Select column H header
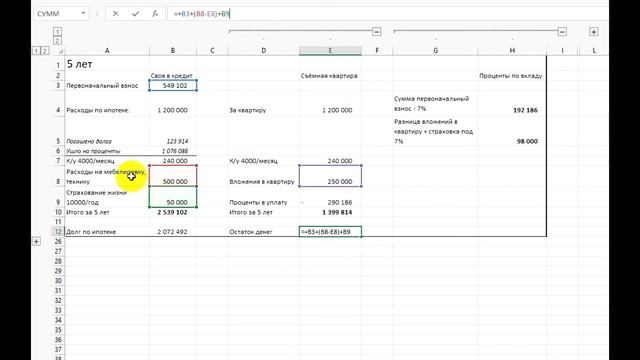 (512, 51)
